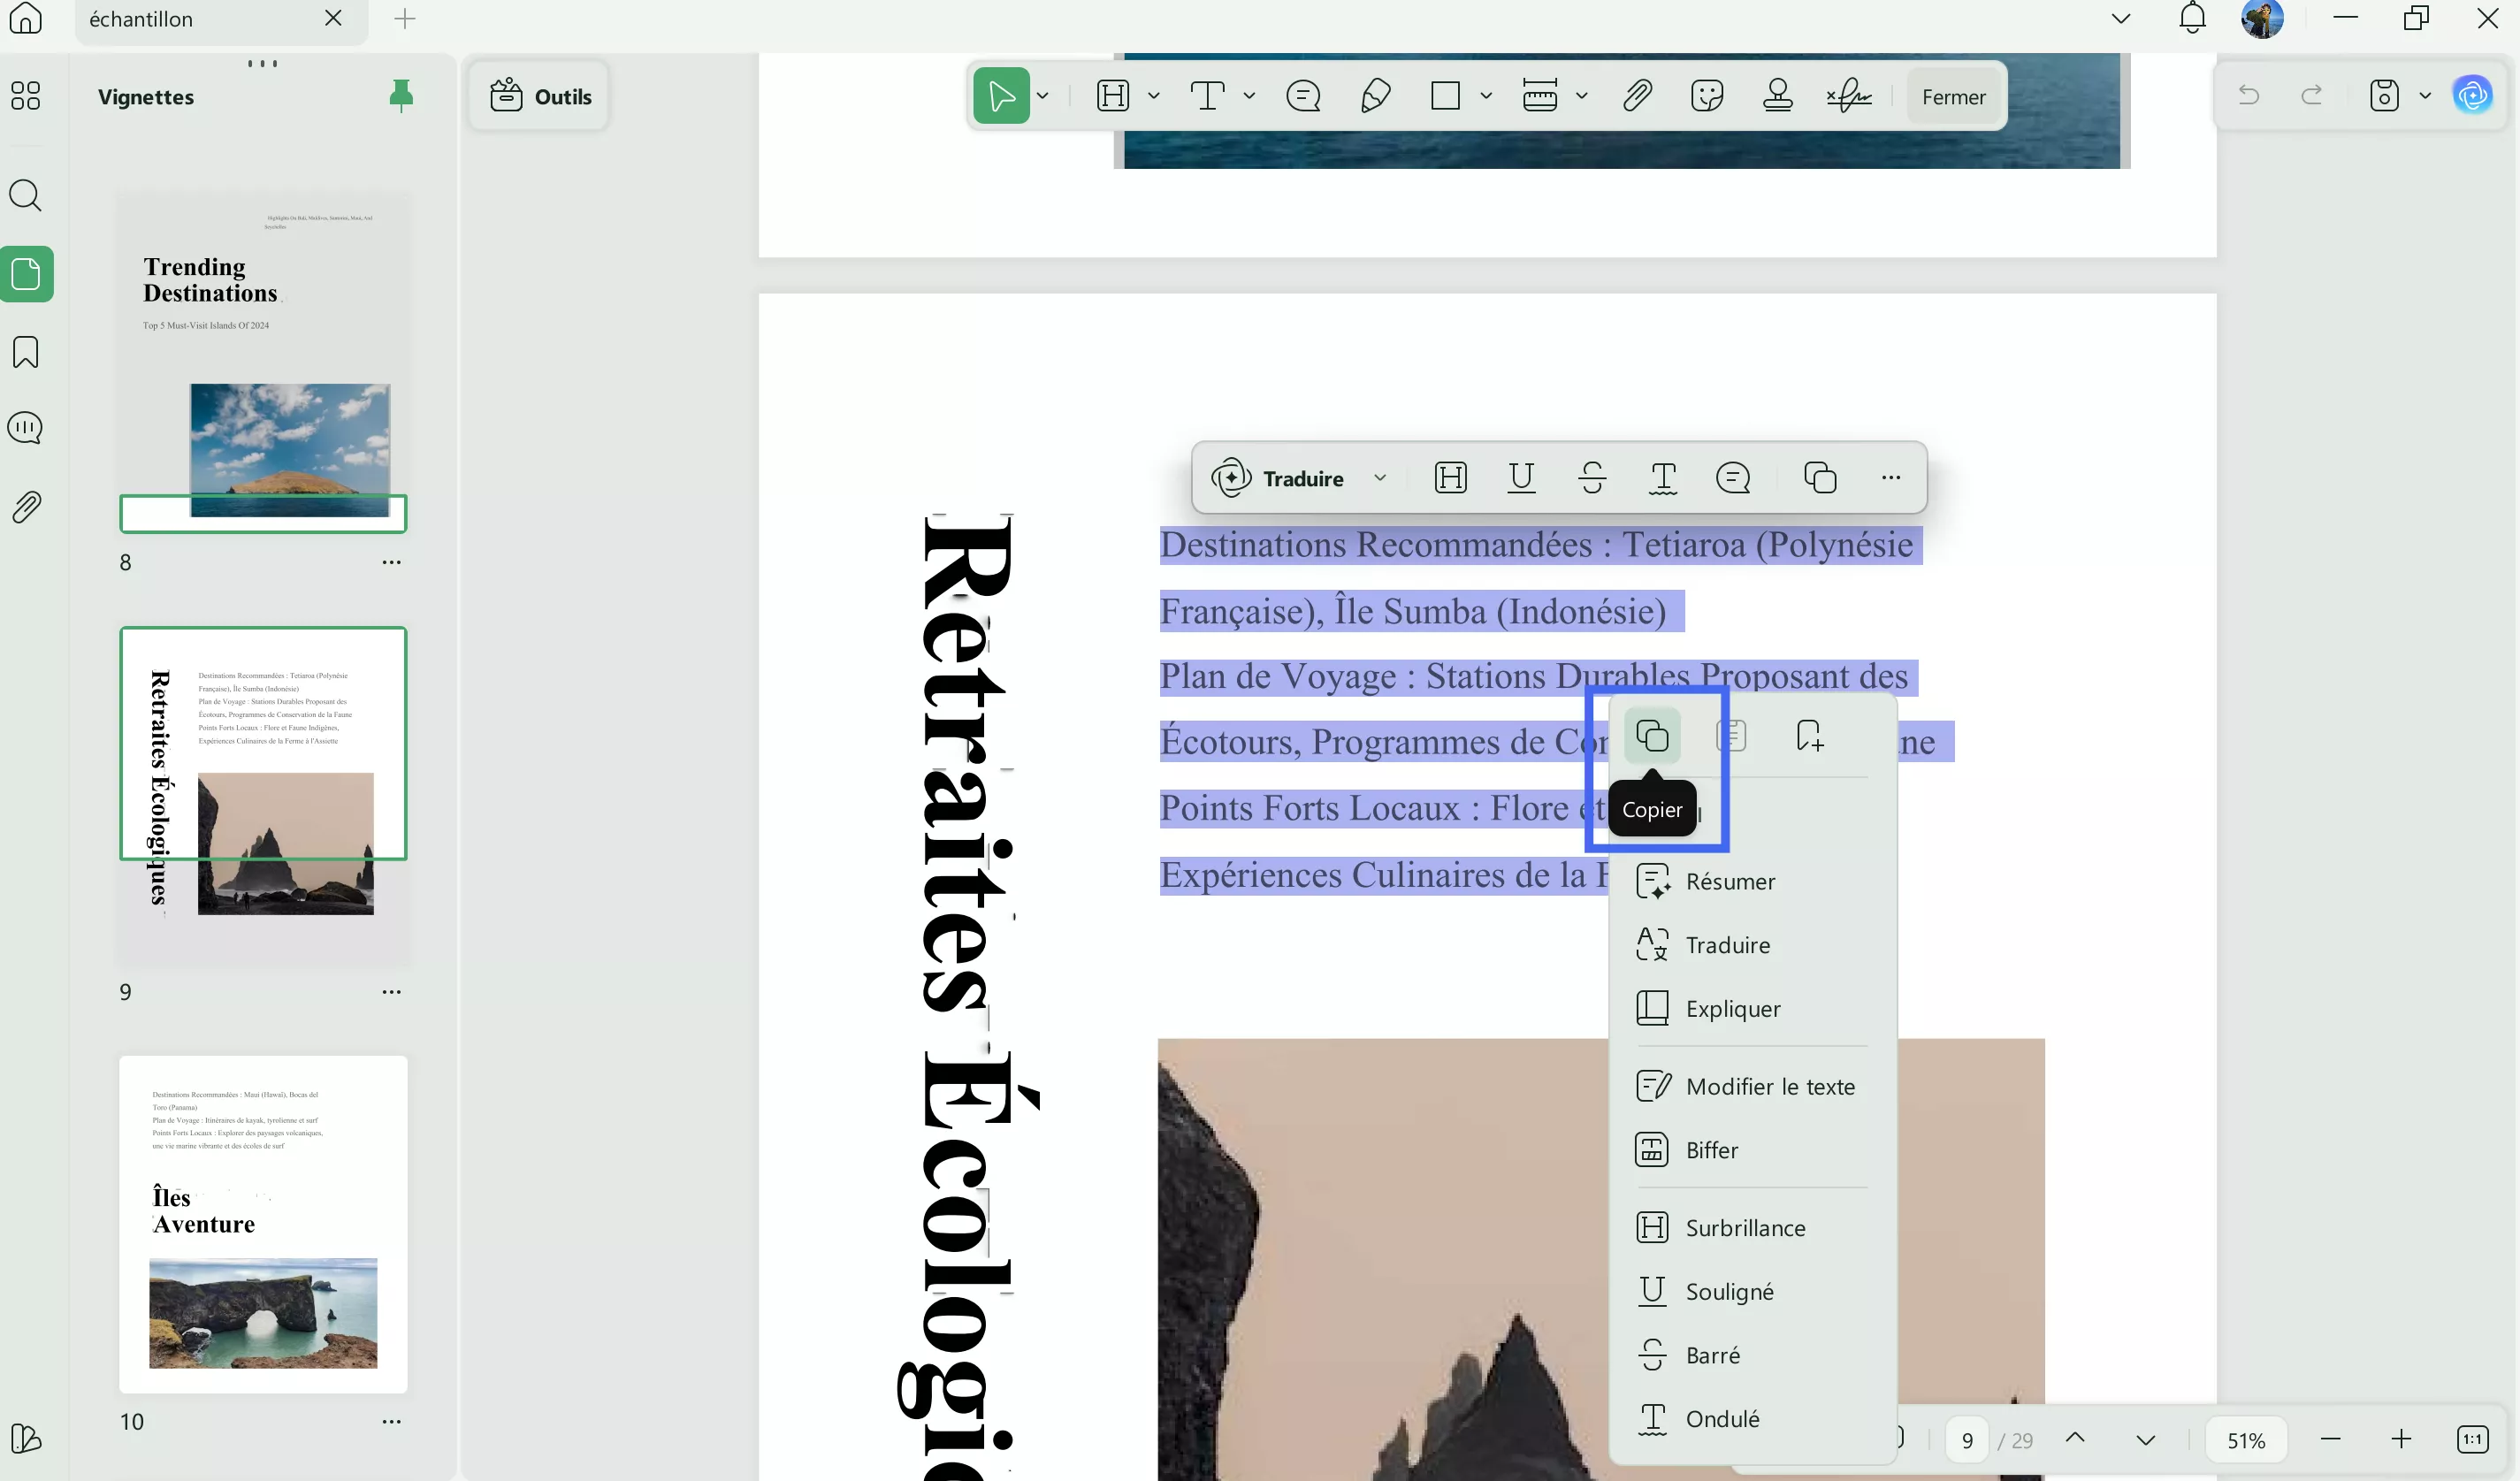Unpin the Vignettes panel

click(x=402, y=95)
